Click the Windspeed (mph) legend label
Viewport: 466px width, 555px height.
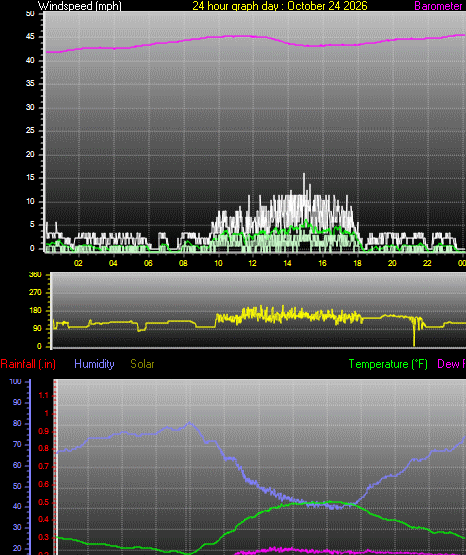click(x=80, y=6)
